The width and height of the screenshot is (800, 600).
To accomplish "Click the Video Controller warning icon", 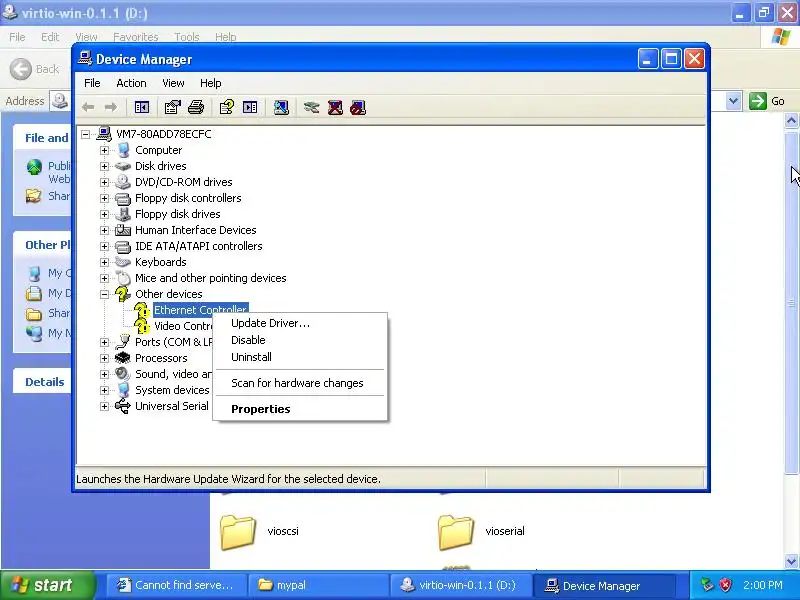I will click(142, 326).
